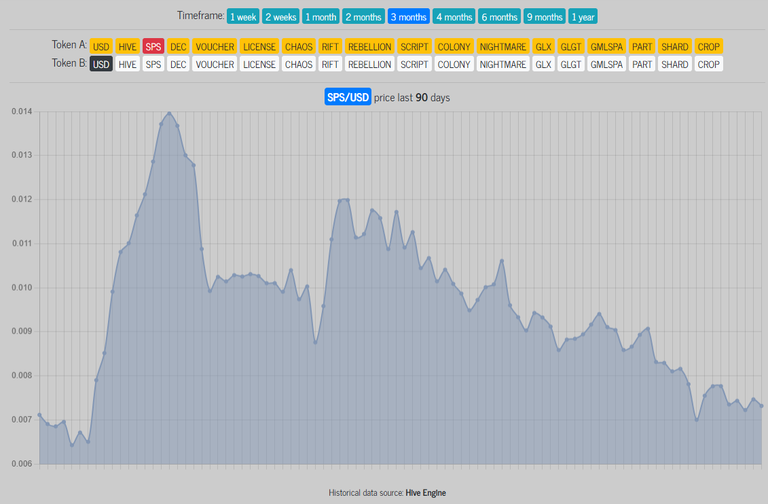Choose PART as Token A
The image size is (768, 504).
[x=642, y=47]
